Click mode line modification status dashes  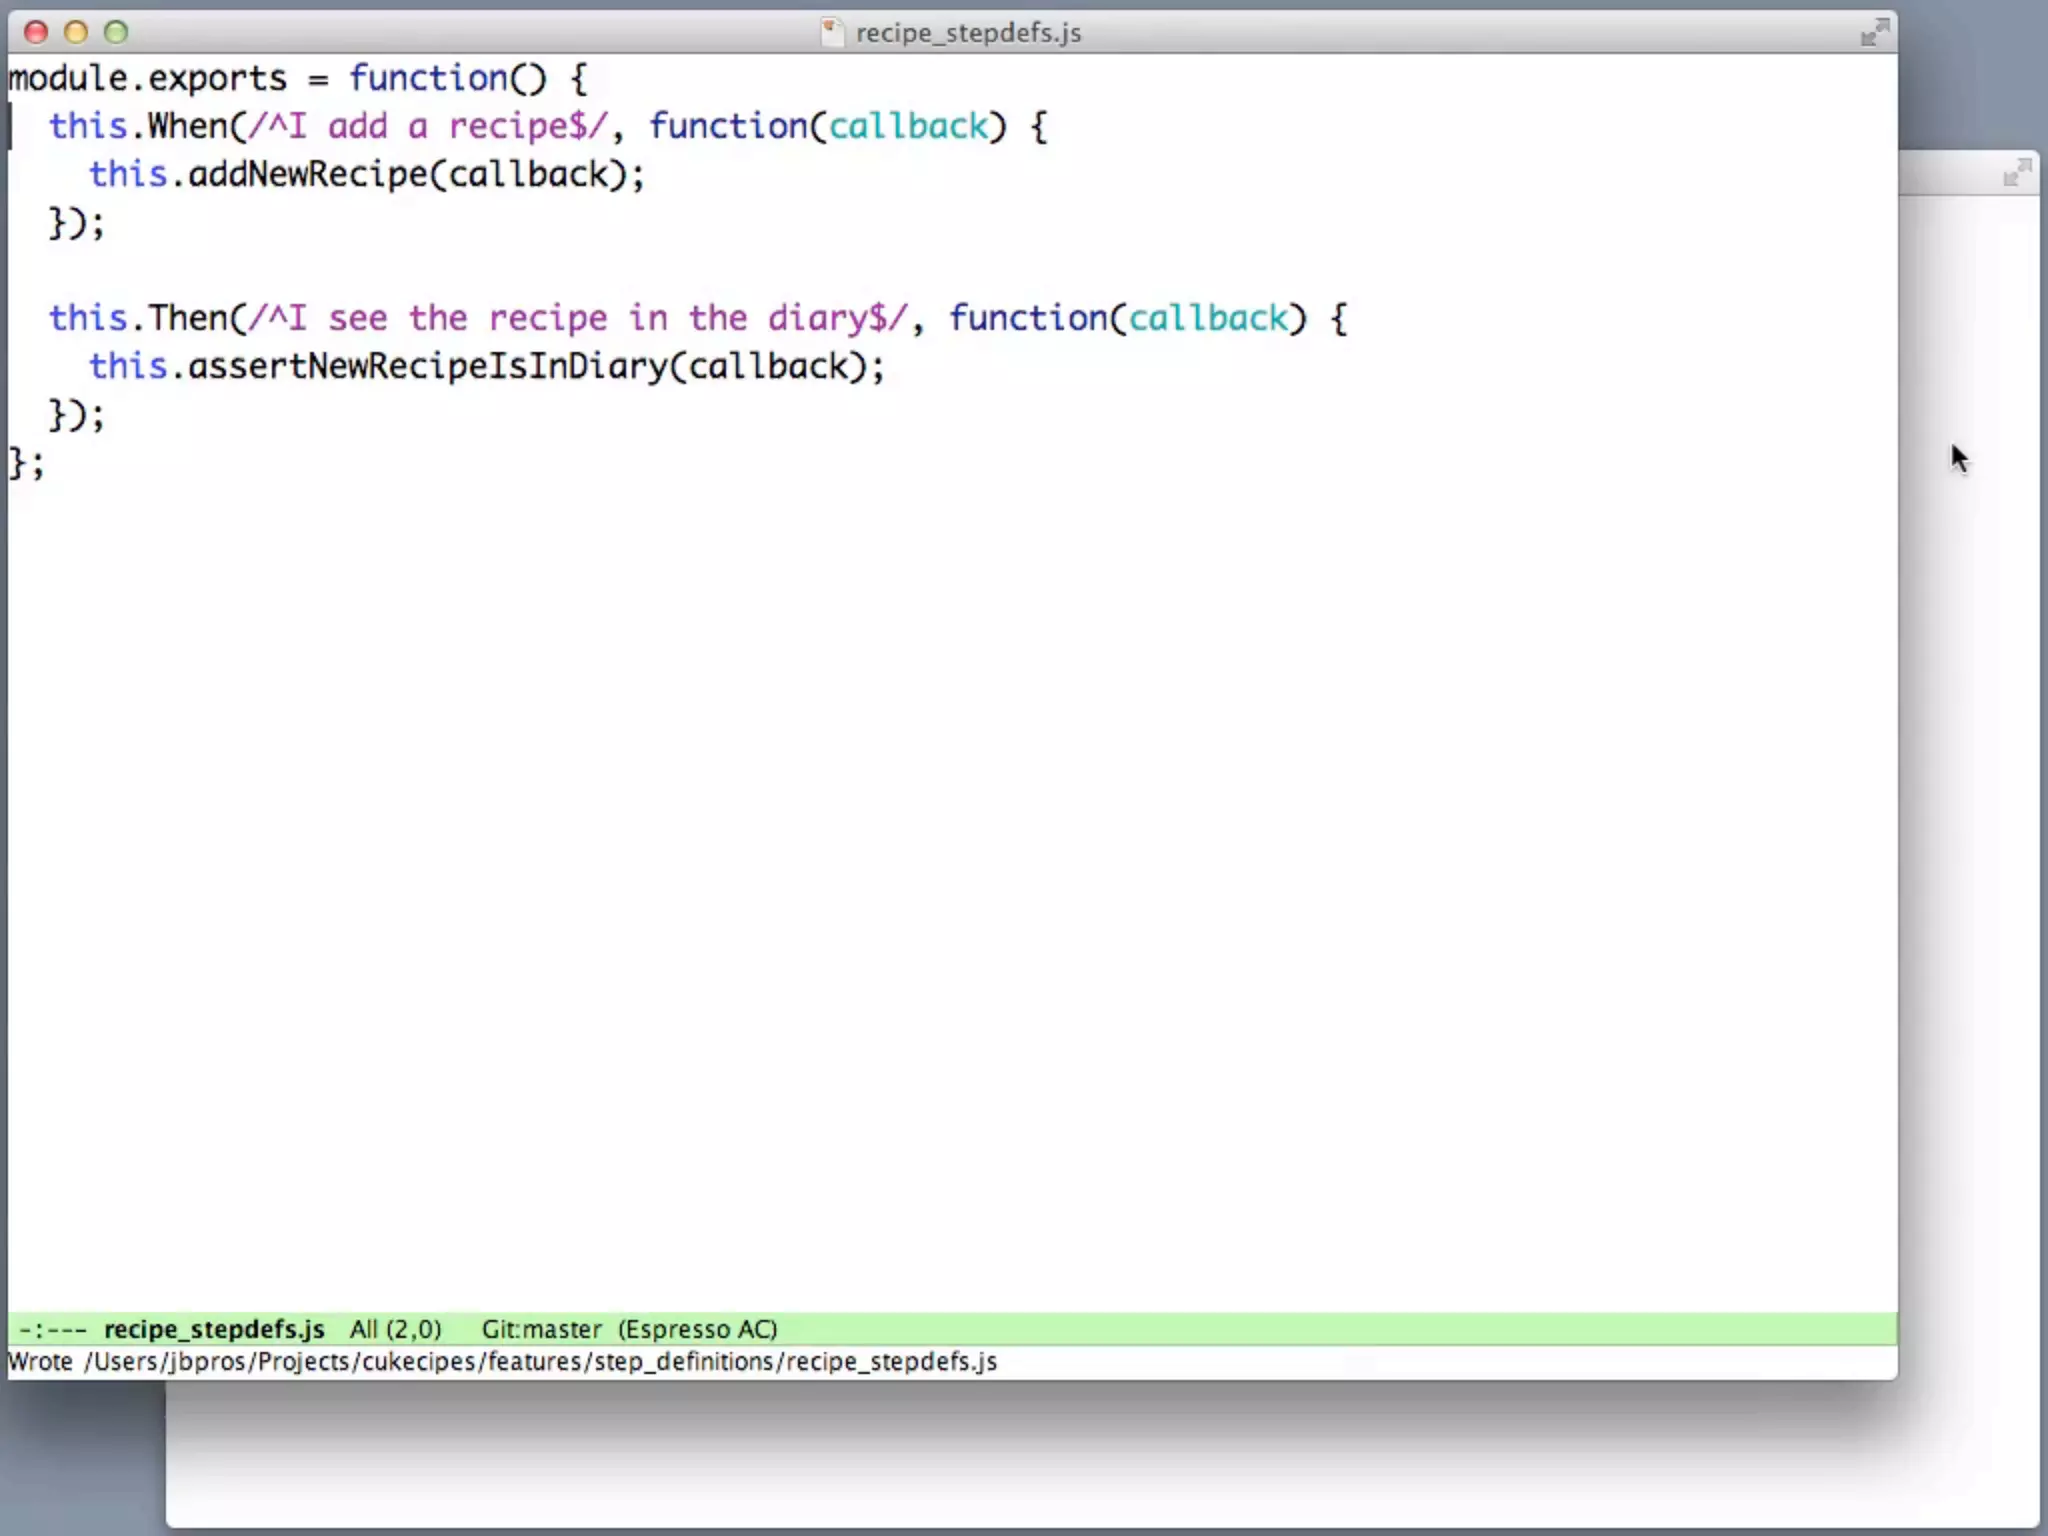tap(53, 1329)
